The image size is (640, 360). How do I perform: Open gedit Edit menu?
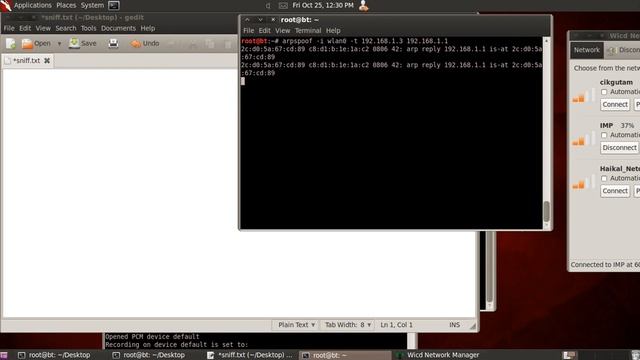tap(25, 28)
